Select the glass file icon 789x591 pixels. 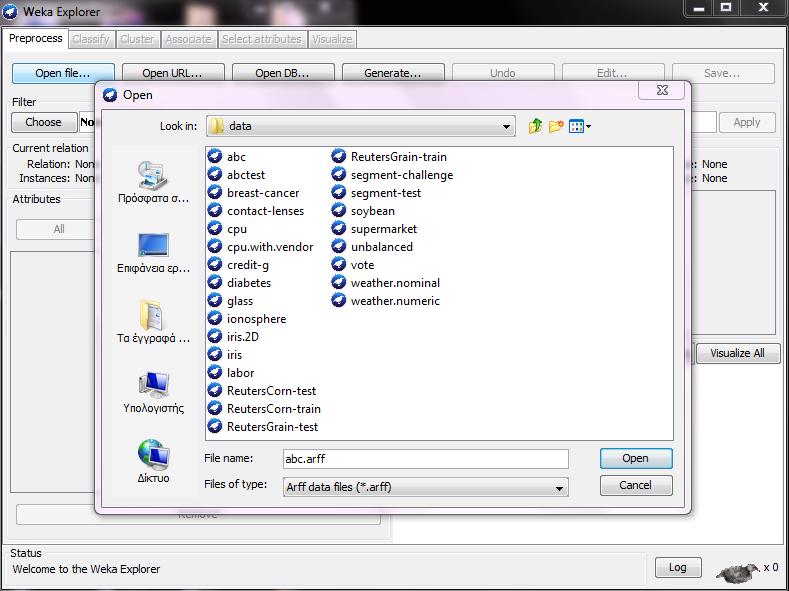coord(215,301)
